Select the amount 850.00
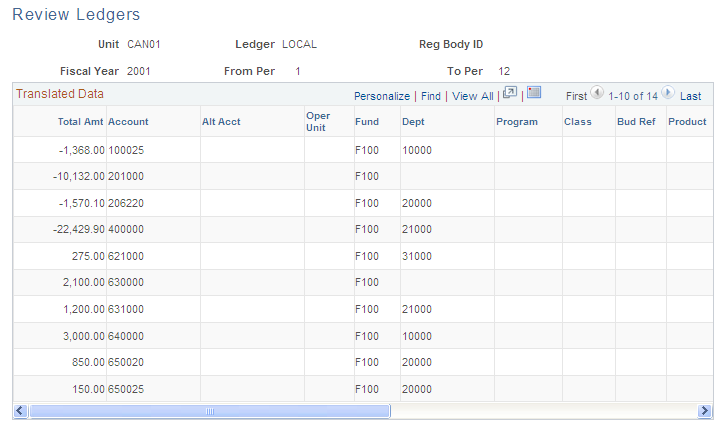This screenshot has height=428, width=724. pyautogui.click(x=88, y=362)
